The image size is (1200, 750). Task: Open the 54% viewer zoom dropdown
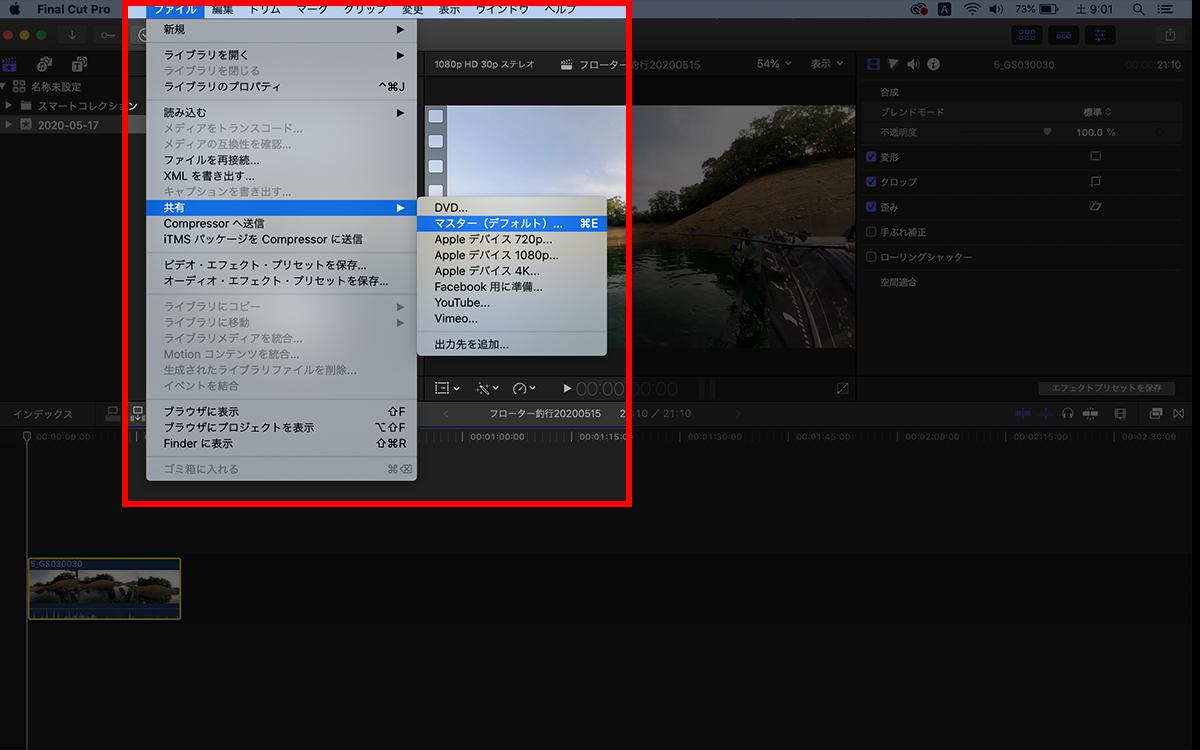tap(774, 64)
